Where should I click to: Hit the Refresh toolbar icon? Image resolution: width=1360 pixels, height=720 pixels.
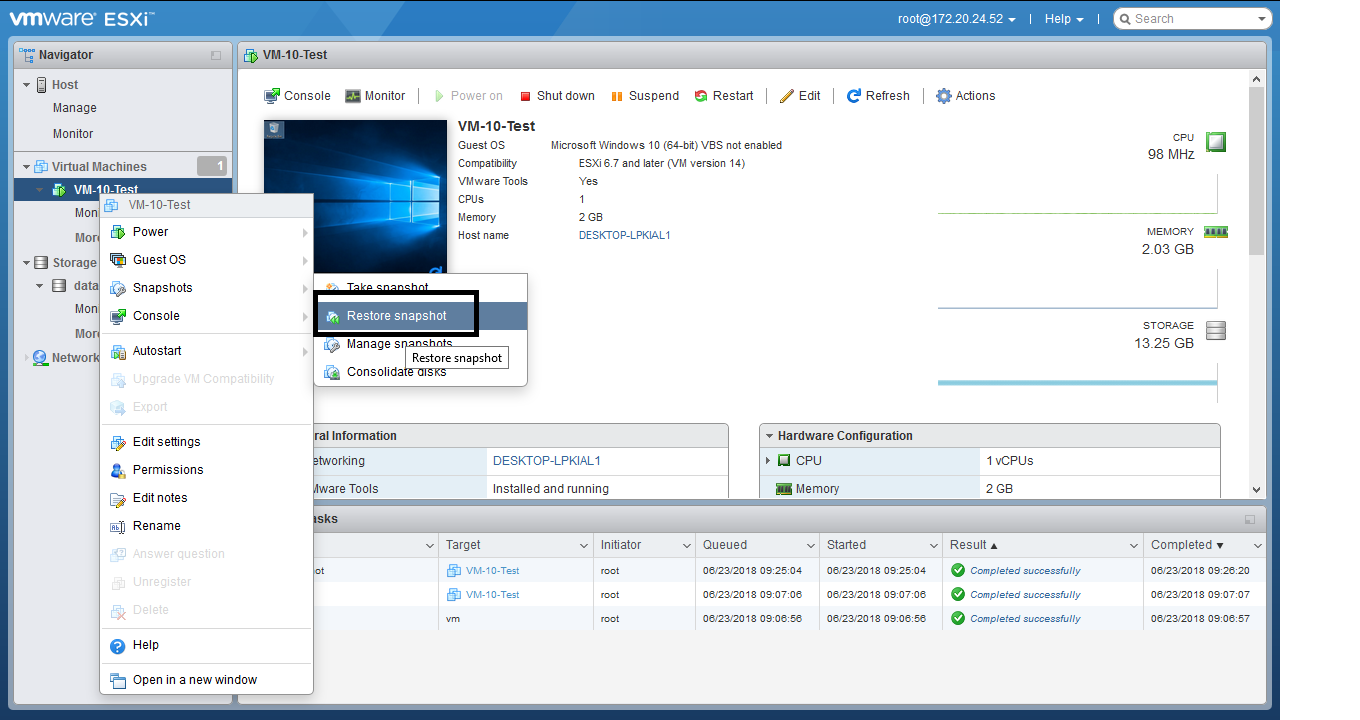pos(854,96)
